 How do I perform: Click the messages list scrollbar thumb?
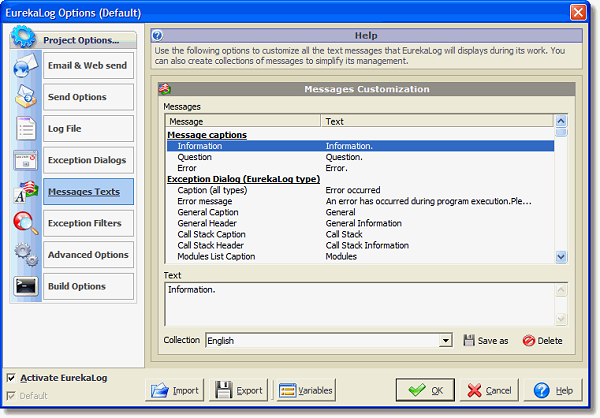tap(561, 132)
